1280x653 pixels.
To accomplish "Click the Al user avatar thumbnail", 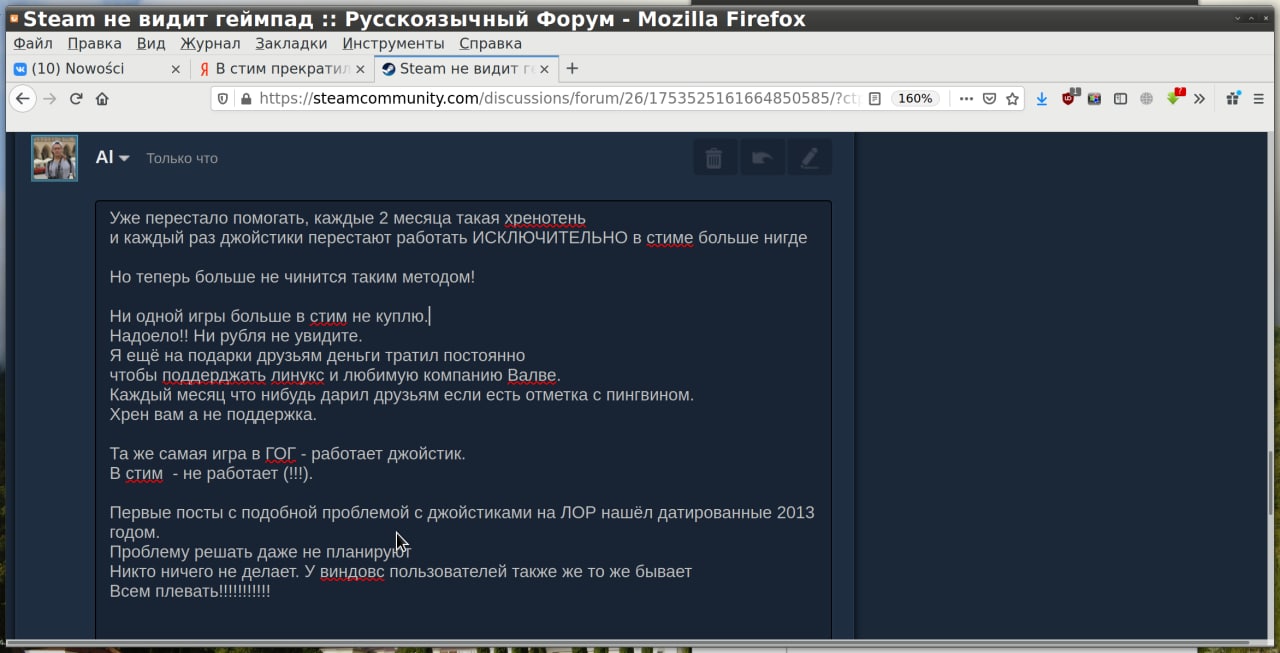I will pos(54,158).
